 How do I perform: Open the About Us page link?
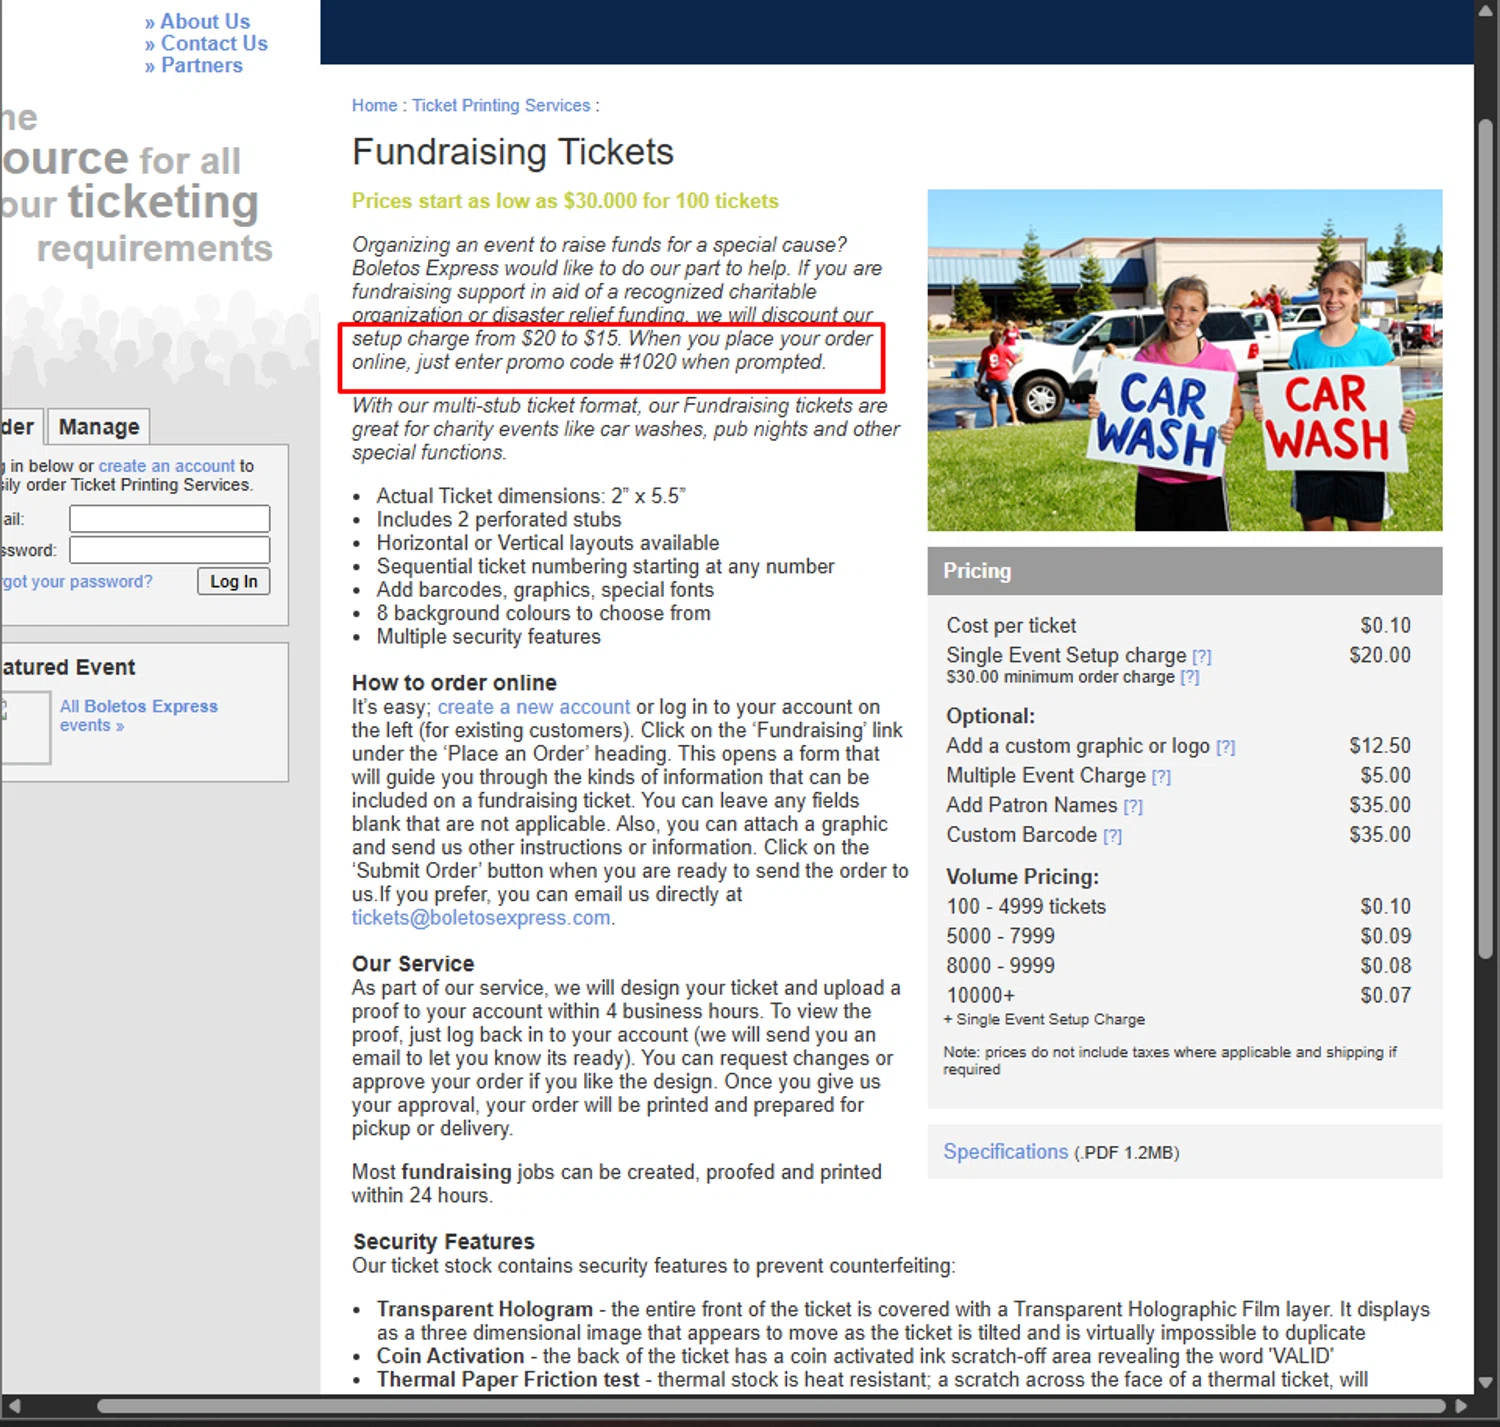pyautogui.click(x=205, y=21)
